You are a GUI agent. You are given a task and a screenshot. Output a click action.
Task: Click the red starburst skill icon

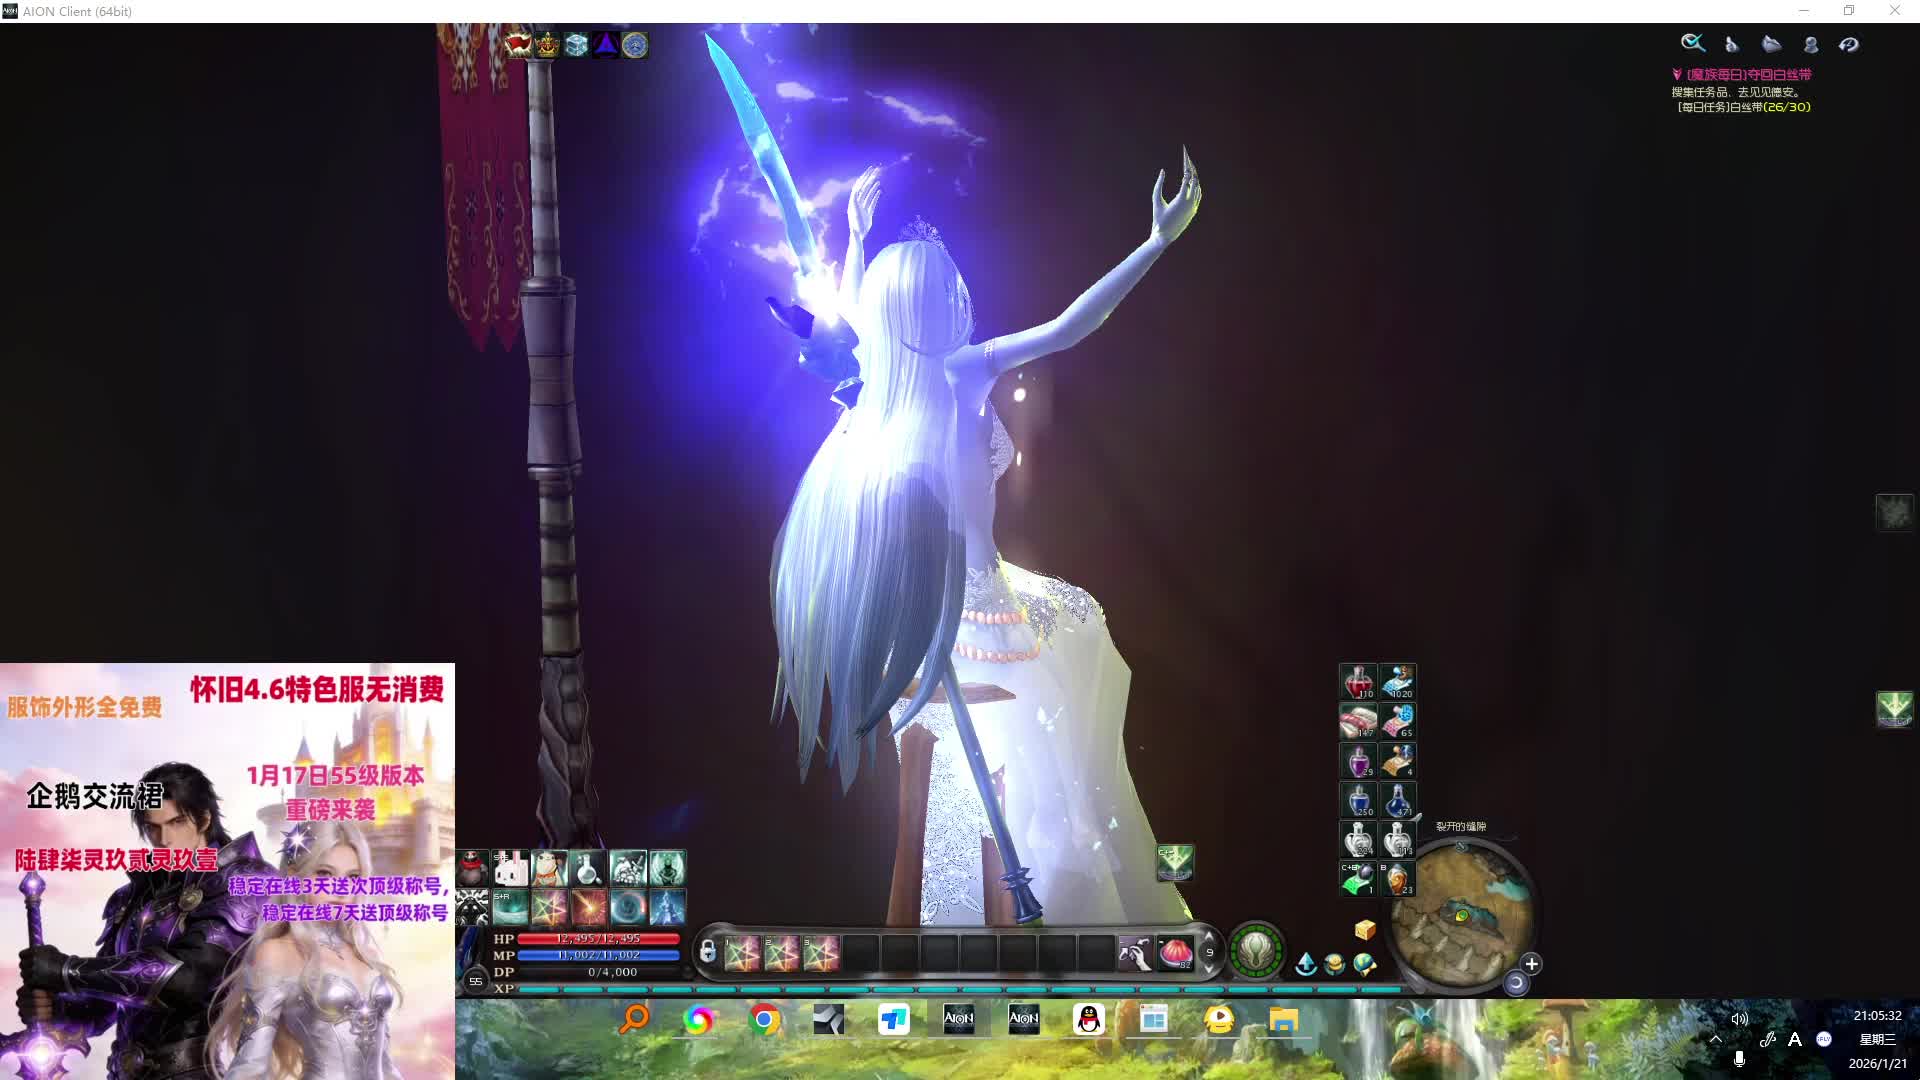click(589, 907)
